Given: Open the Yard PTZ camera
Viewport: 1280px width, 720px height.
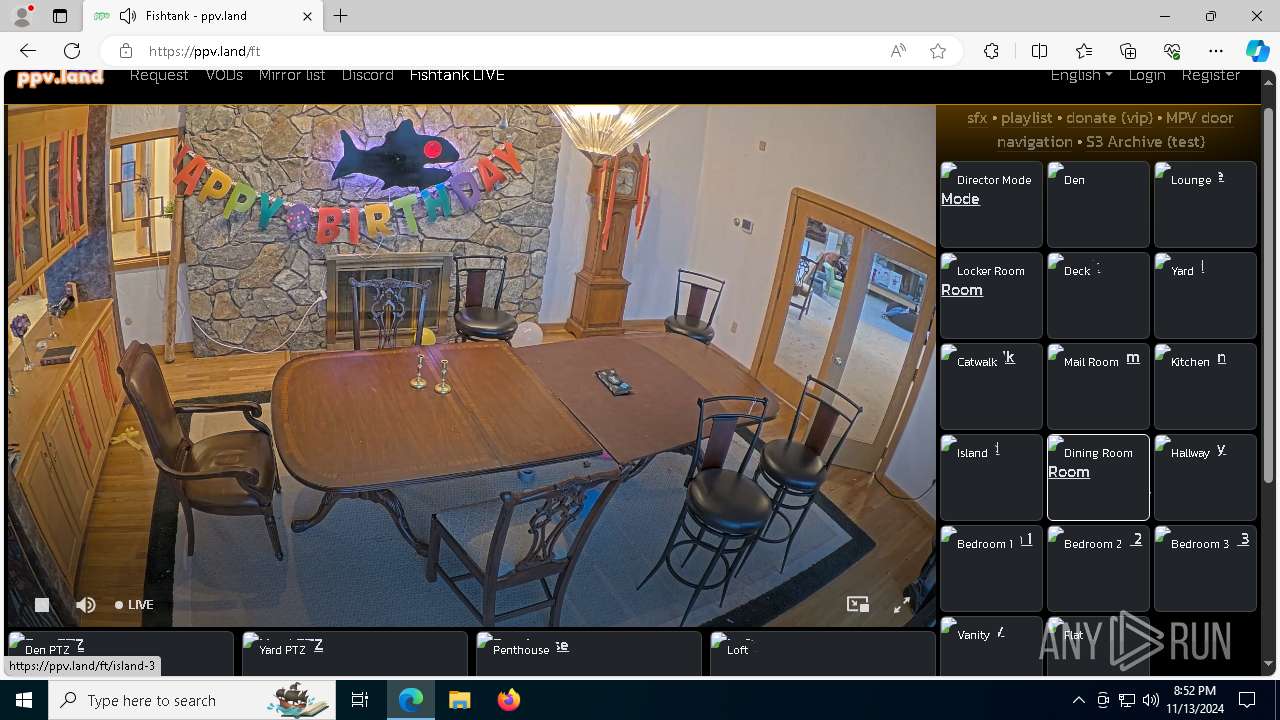Looking at the screenshot, I should tap(354, 653).
